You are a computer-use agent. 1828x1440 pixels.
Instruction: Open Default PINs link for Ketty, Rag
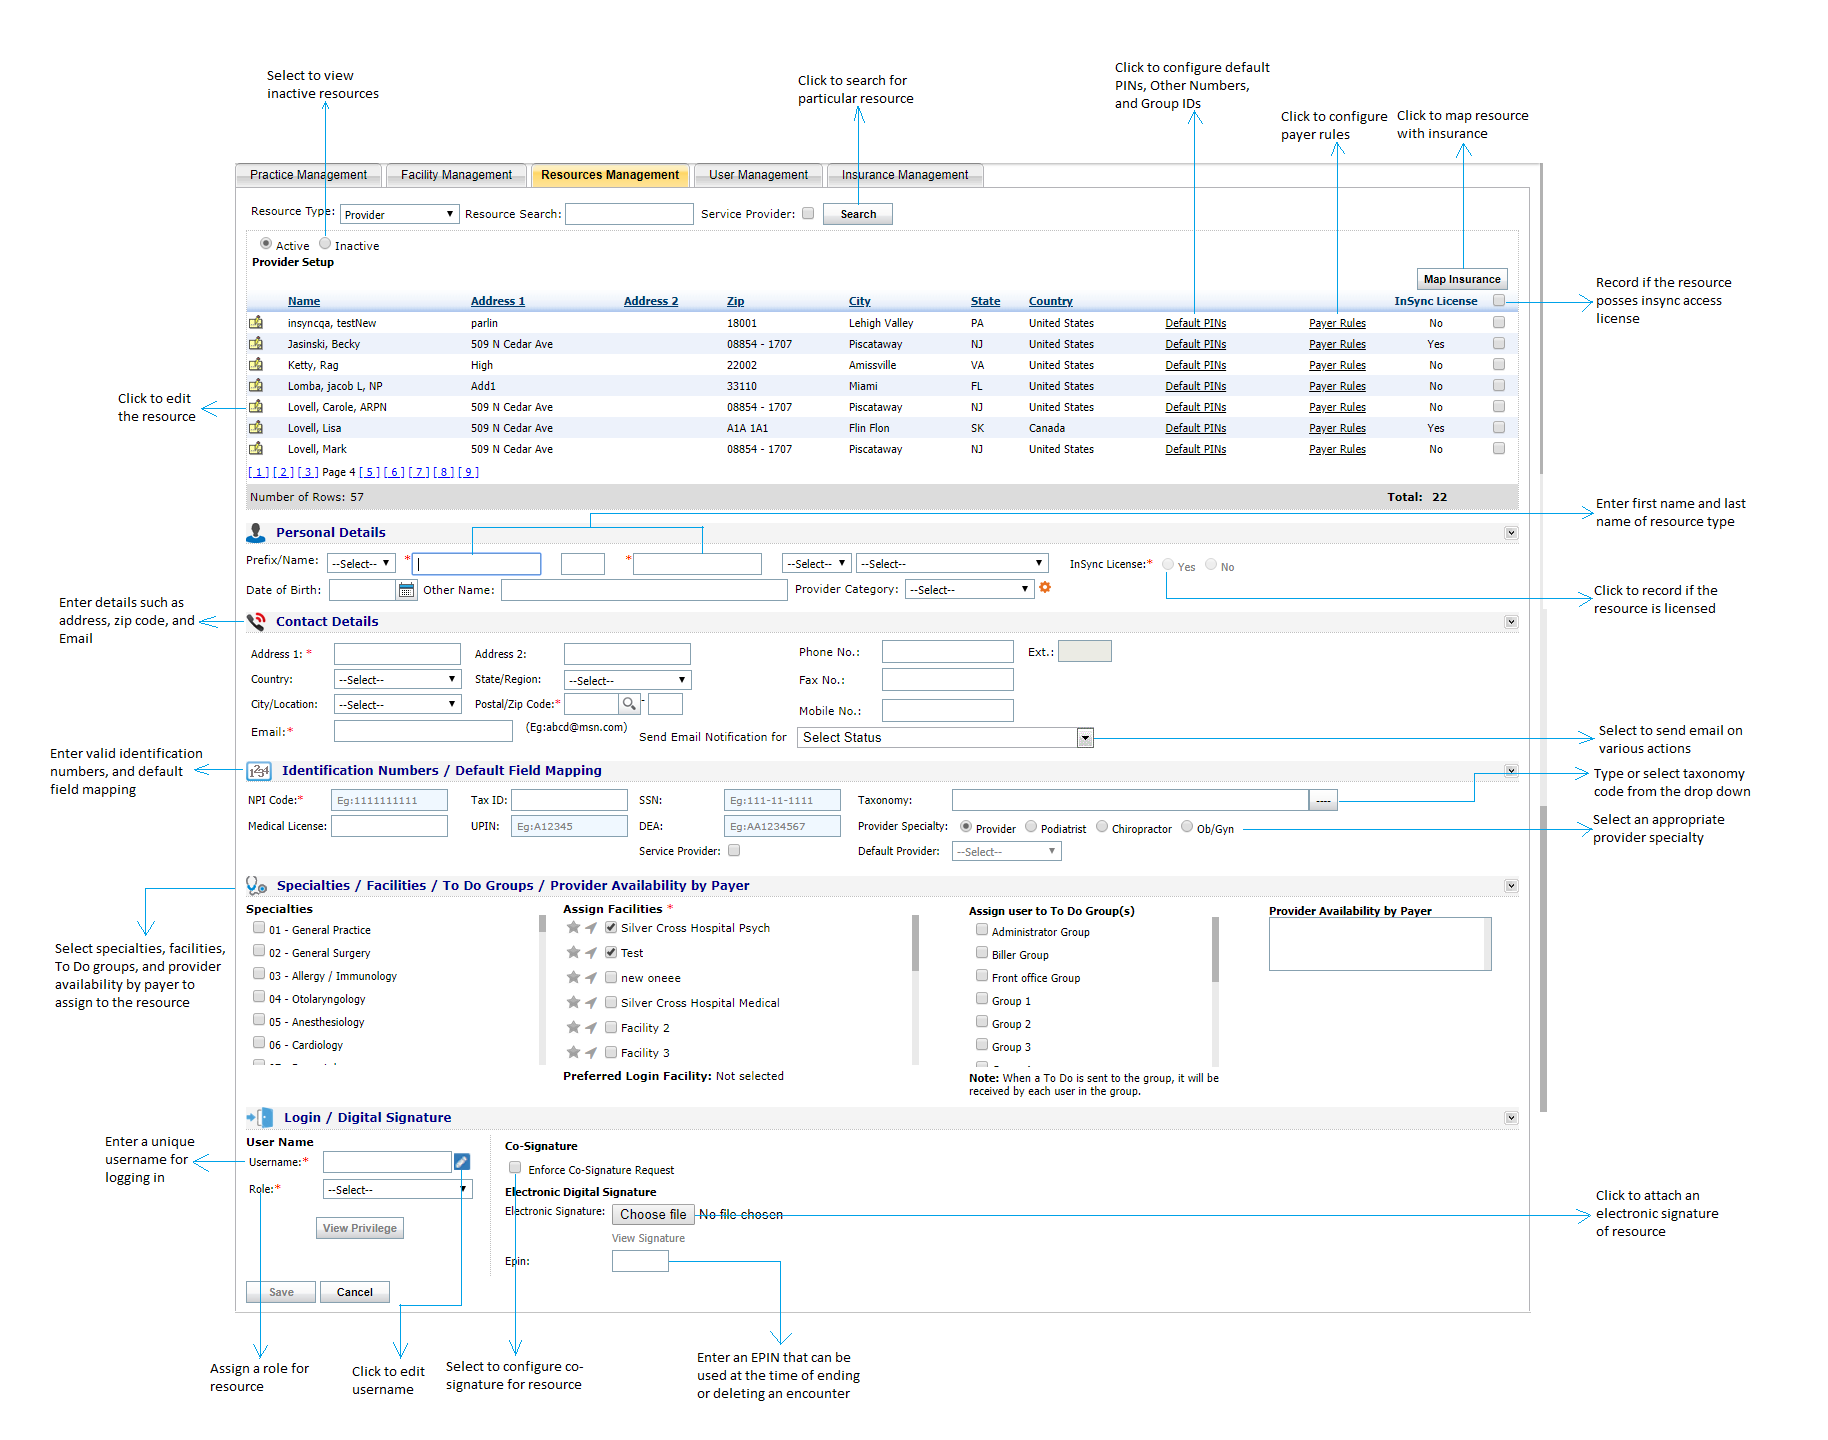[1195, 366]
